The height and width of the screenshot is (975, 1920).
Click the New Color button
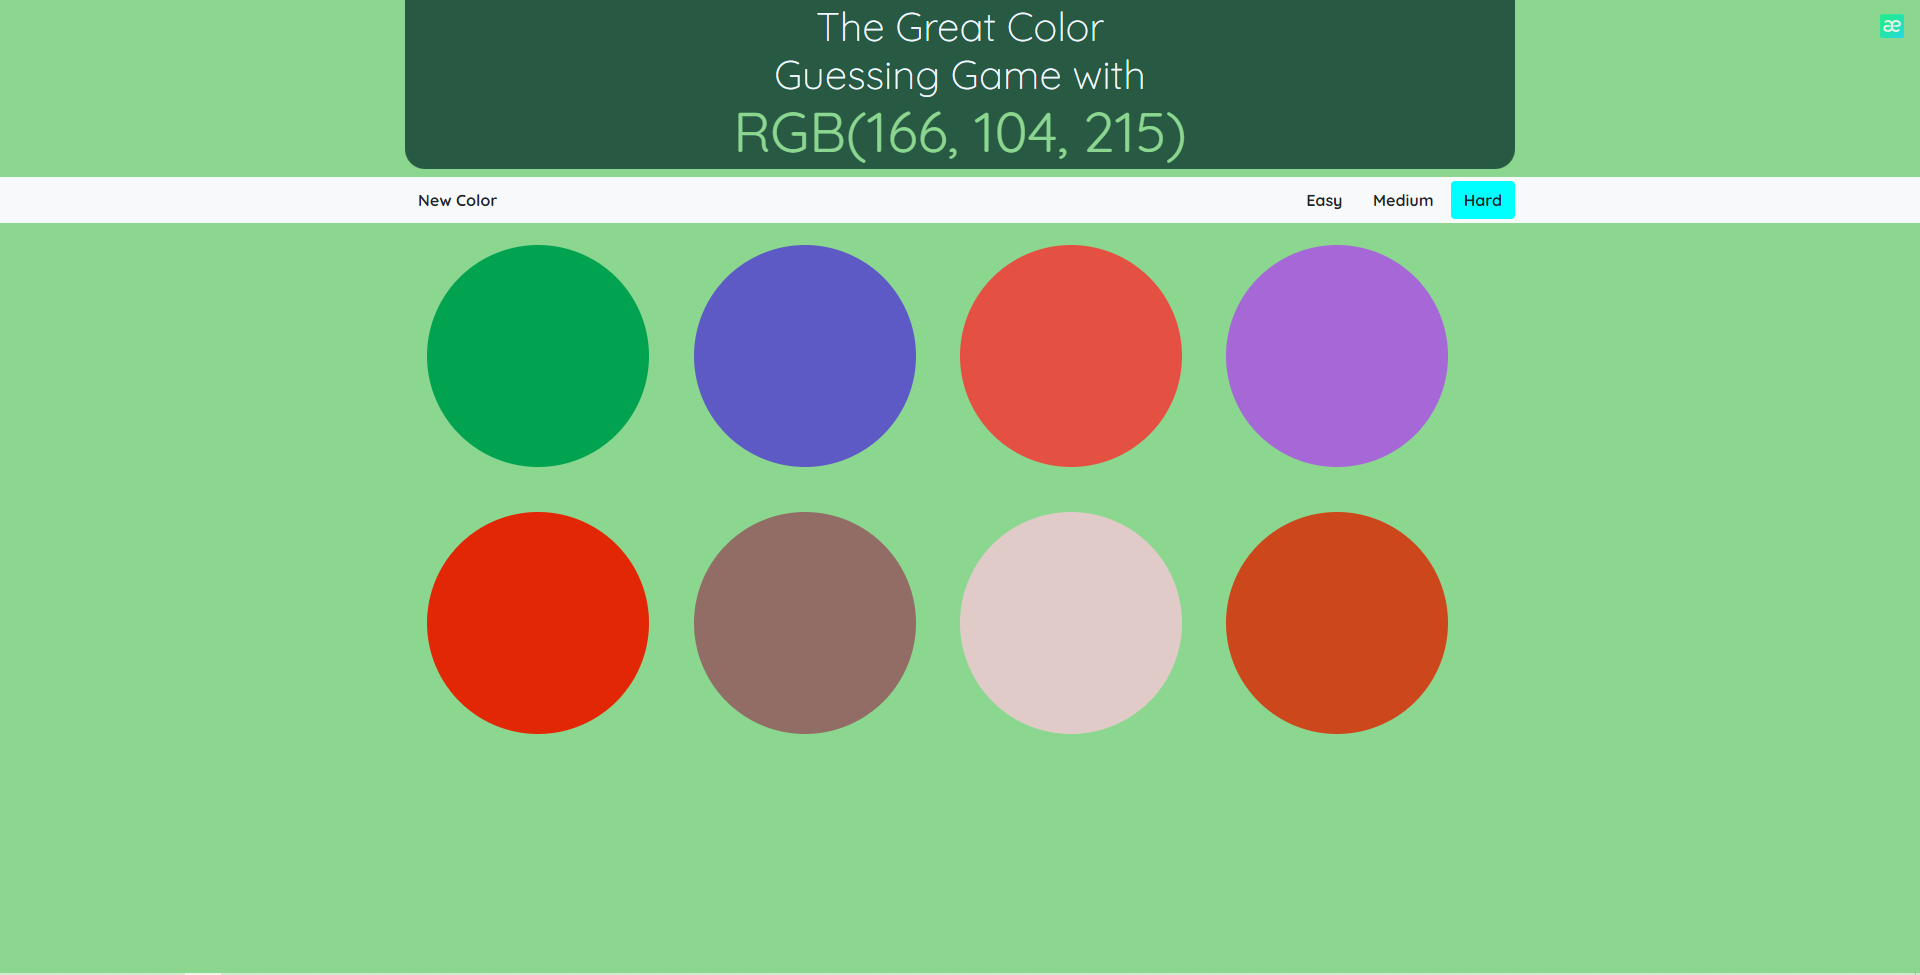(457, 200)
